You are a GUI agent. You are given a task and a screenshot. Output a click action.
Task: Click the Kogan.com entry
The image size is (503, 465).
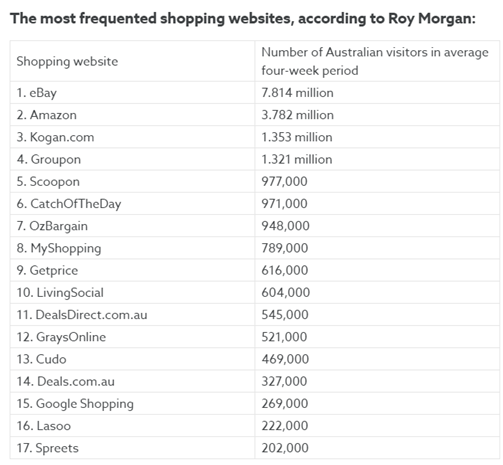click(x=55, y=137)
